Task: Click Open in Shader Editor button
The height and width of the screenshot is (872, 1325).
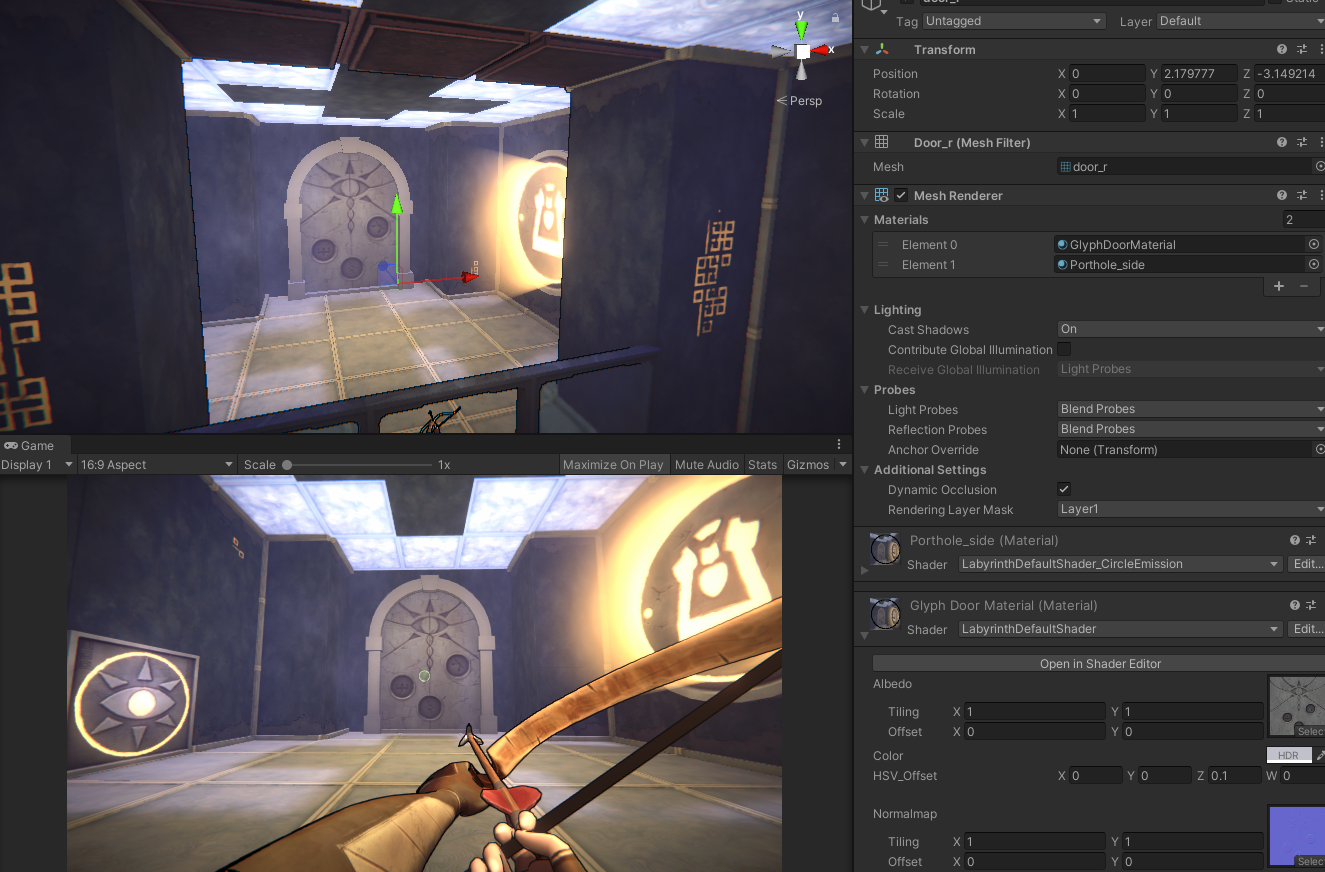Action: [x=1100, y=663]
